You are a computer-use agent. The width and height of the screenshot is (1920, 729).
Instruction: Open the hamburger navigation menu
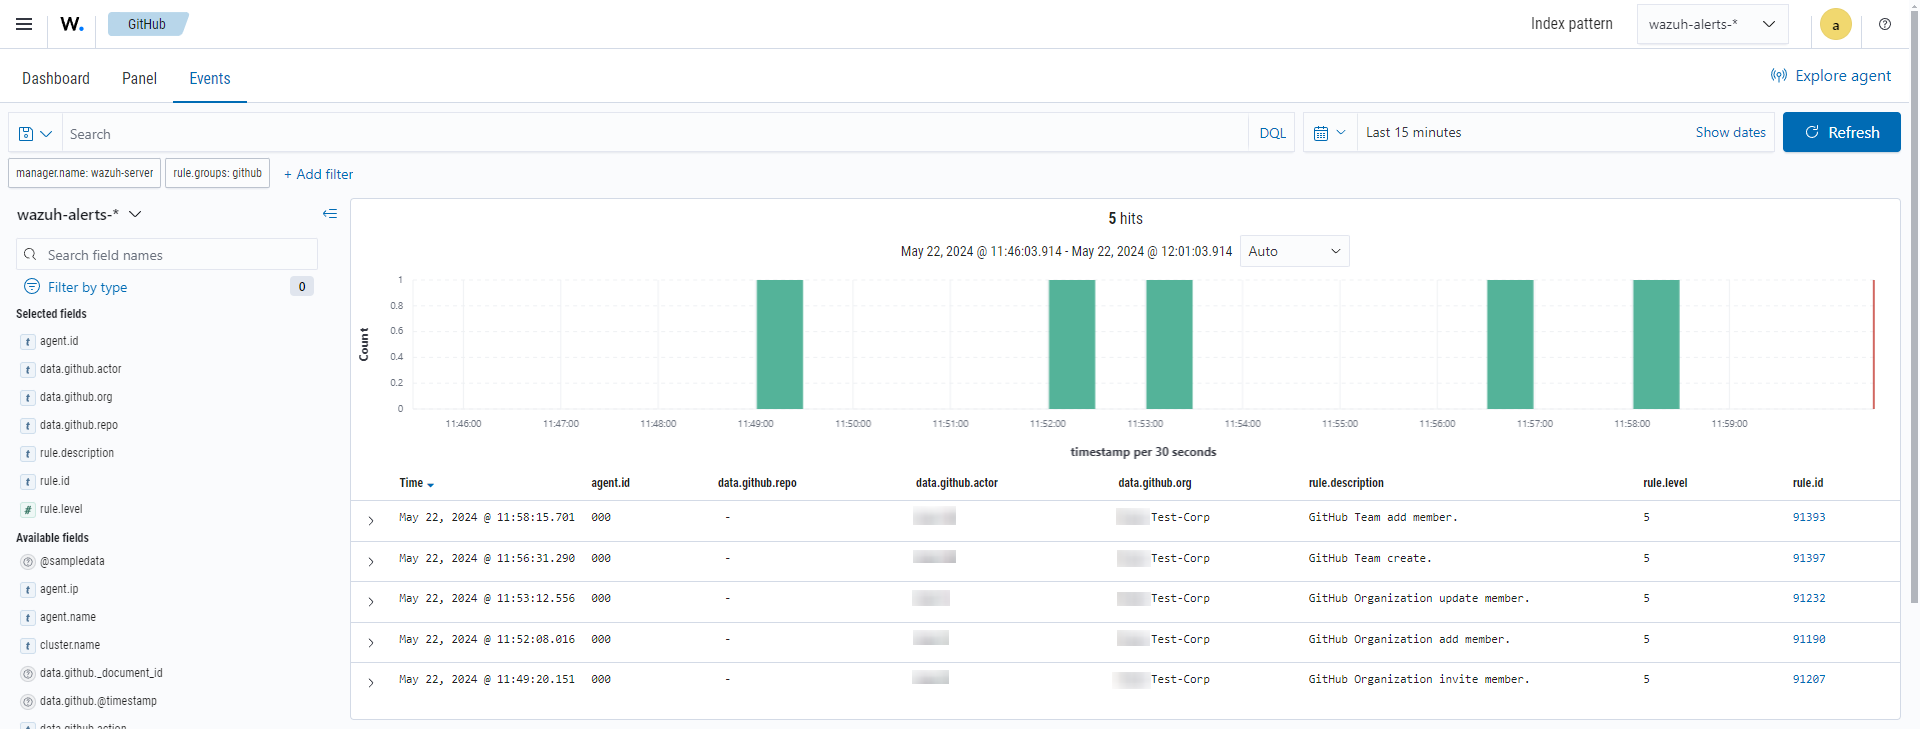24,24
